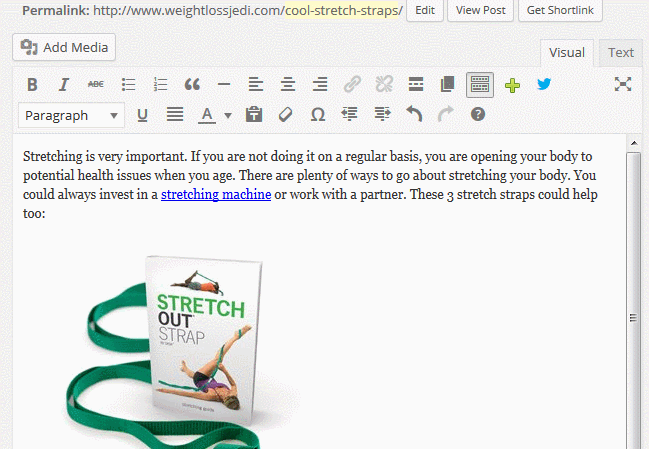This screenshot has height=449, width=649.
Task: Click the Twitter bird icon
Action: [x=544, y=84]
